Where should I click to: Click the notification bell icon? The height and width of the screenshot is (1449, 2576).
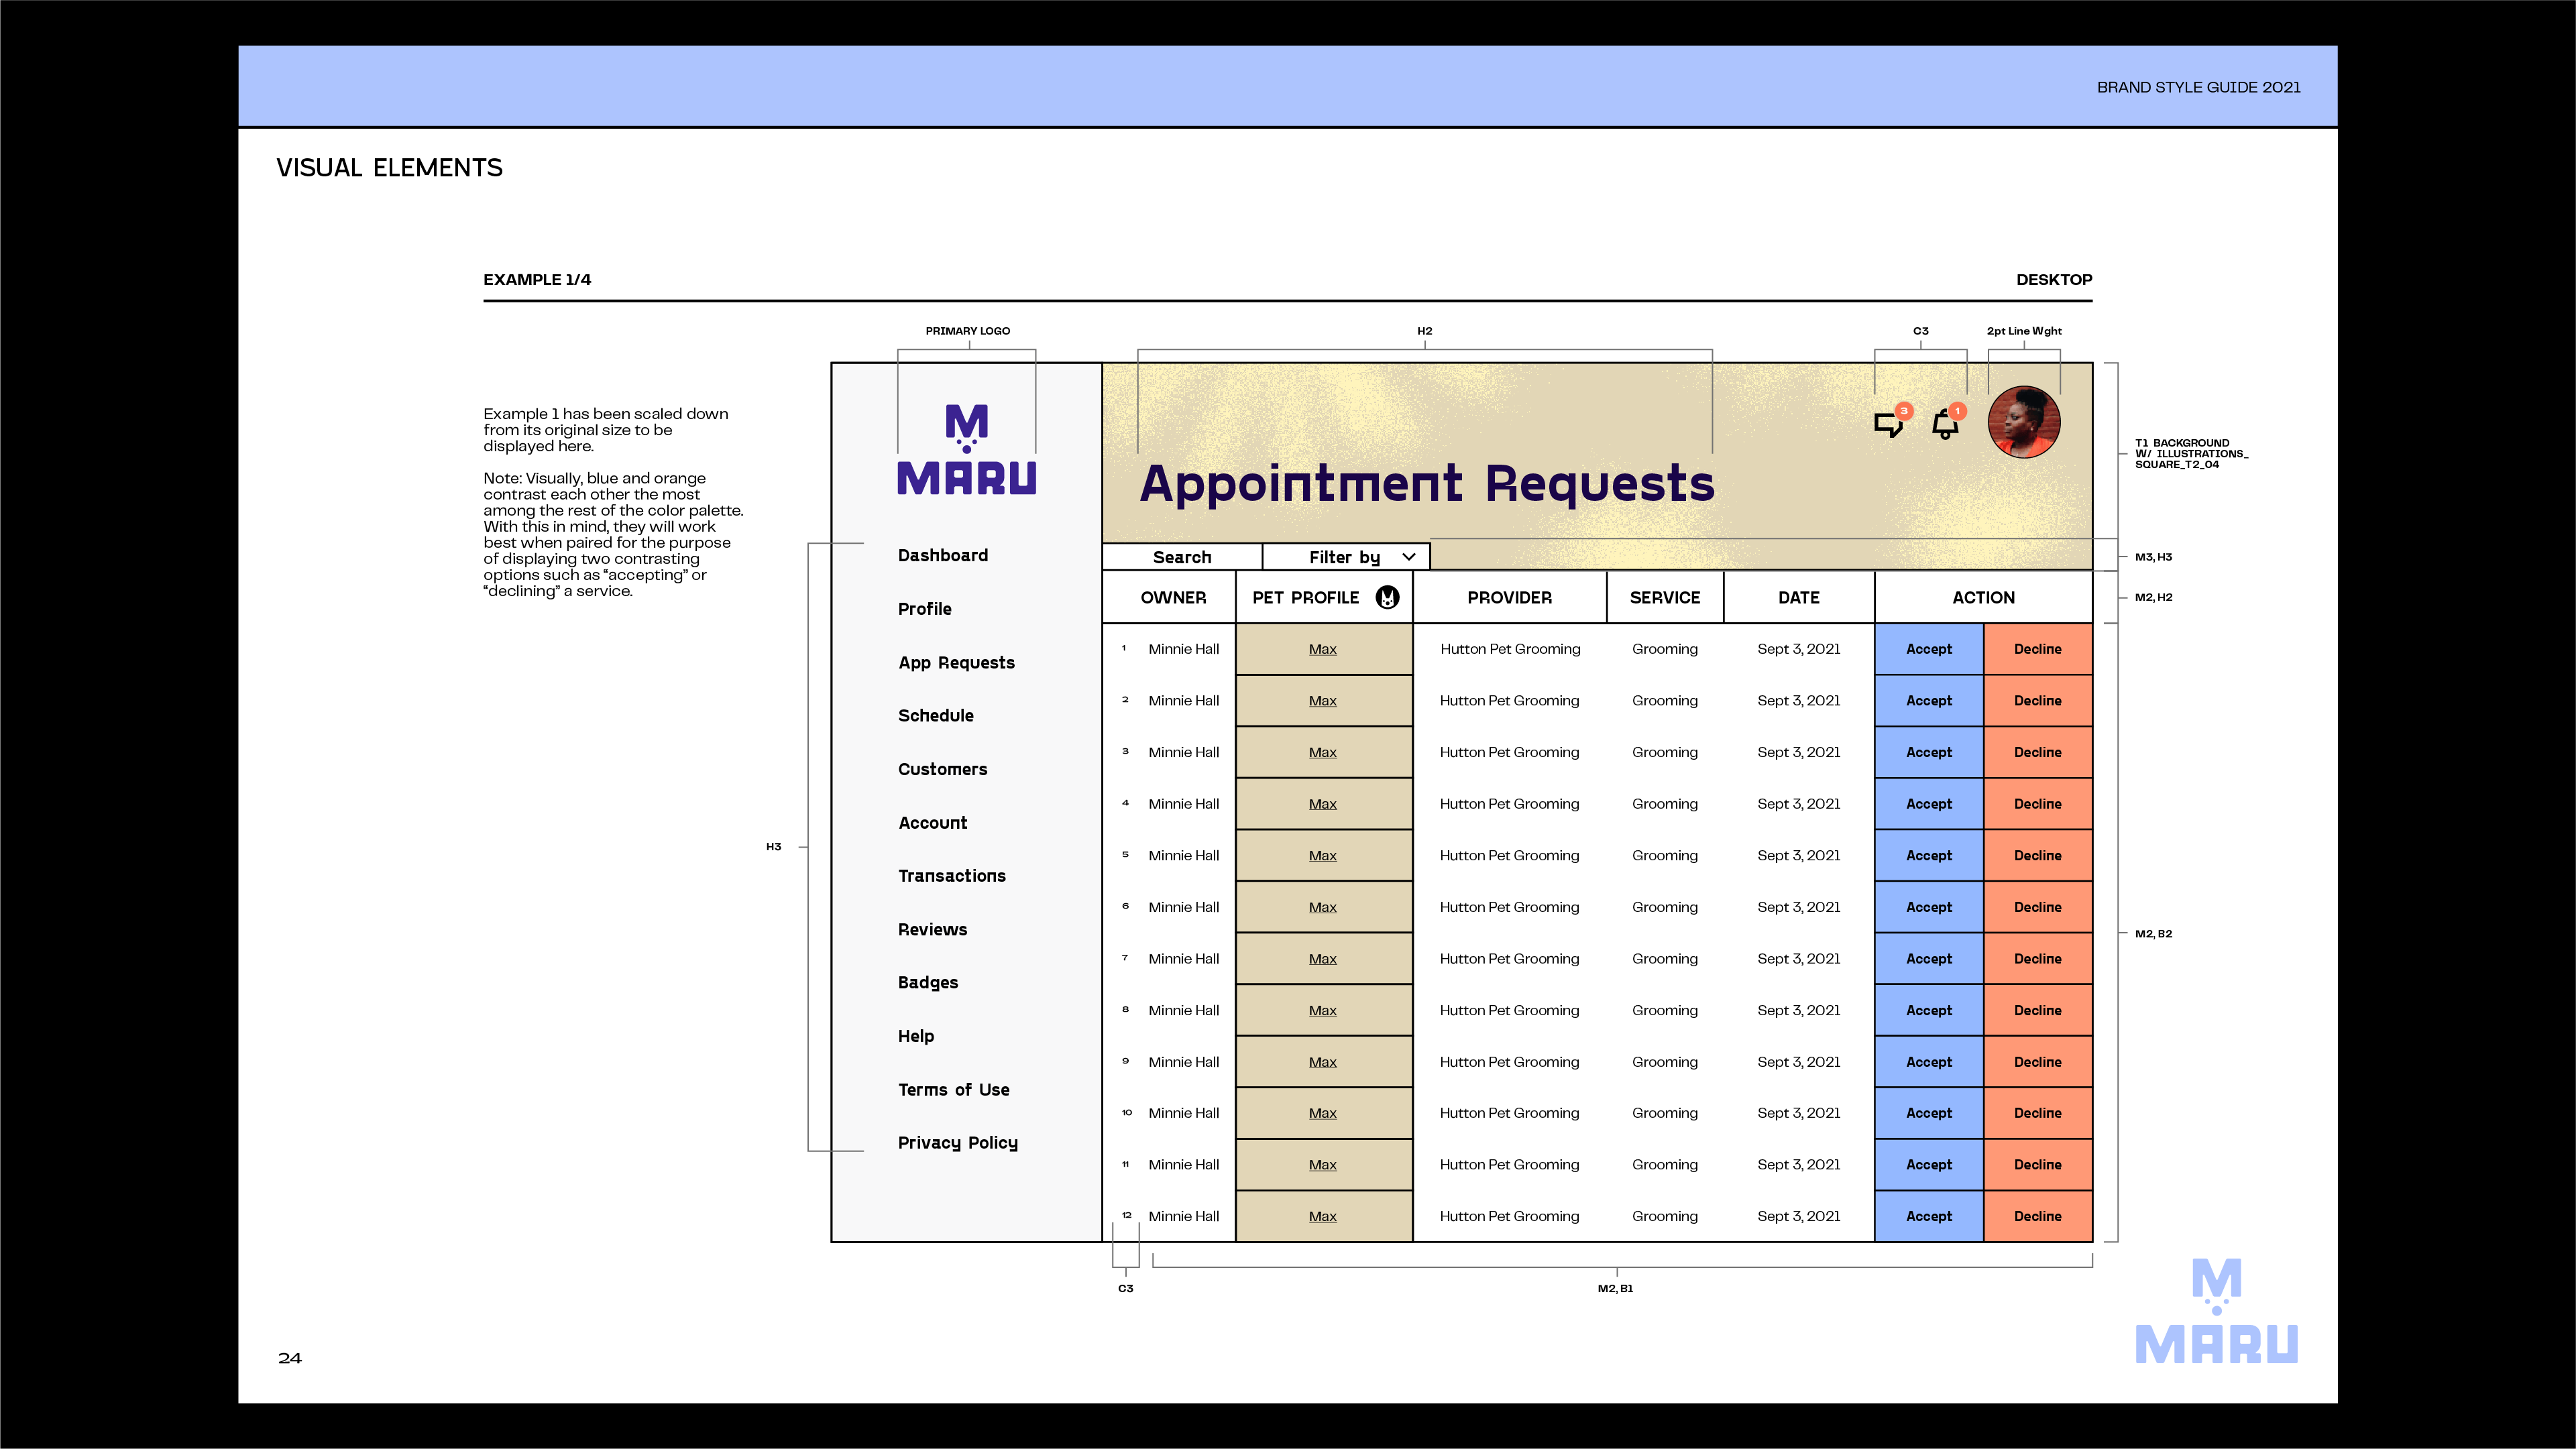[x=1945, y=424]
